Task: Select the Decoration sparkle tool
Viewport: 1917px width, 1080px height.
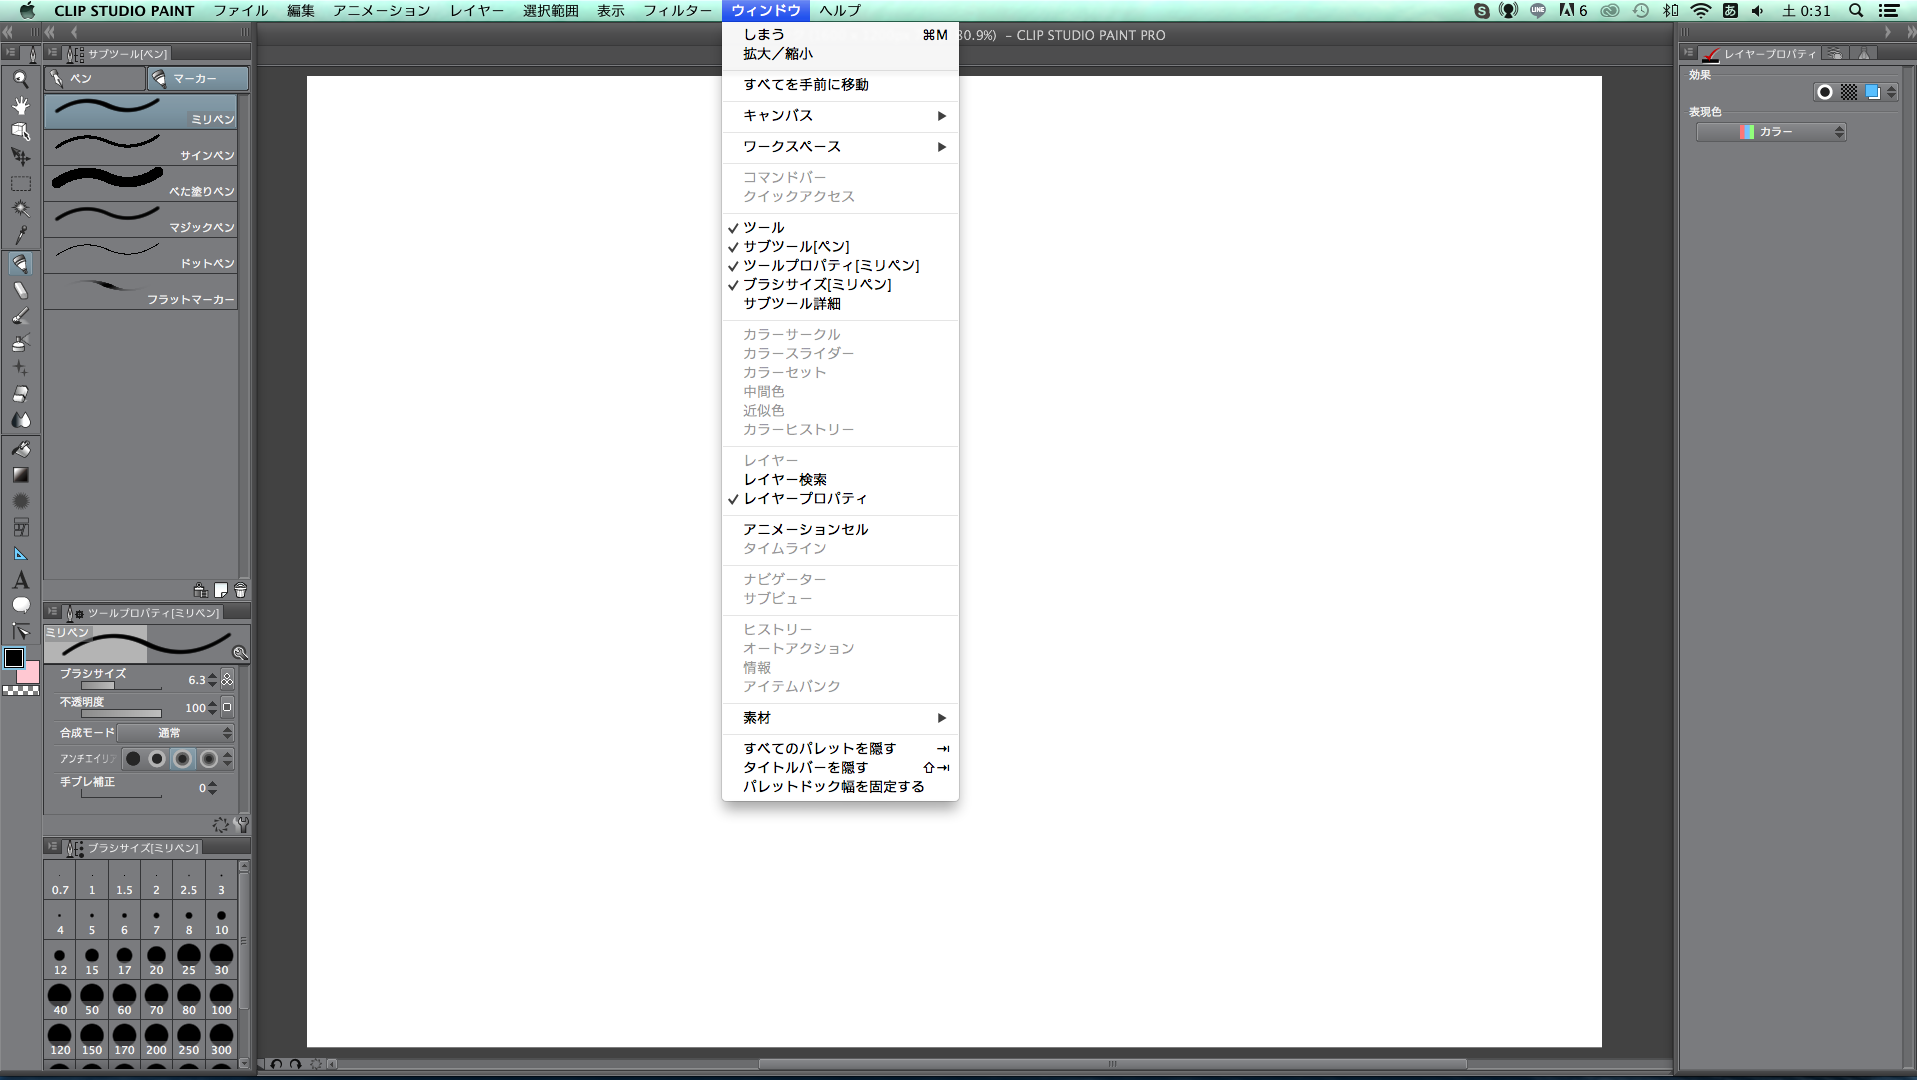Action: click(20, 368)
